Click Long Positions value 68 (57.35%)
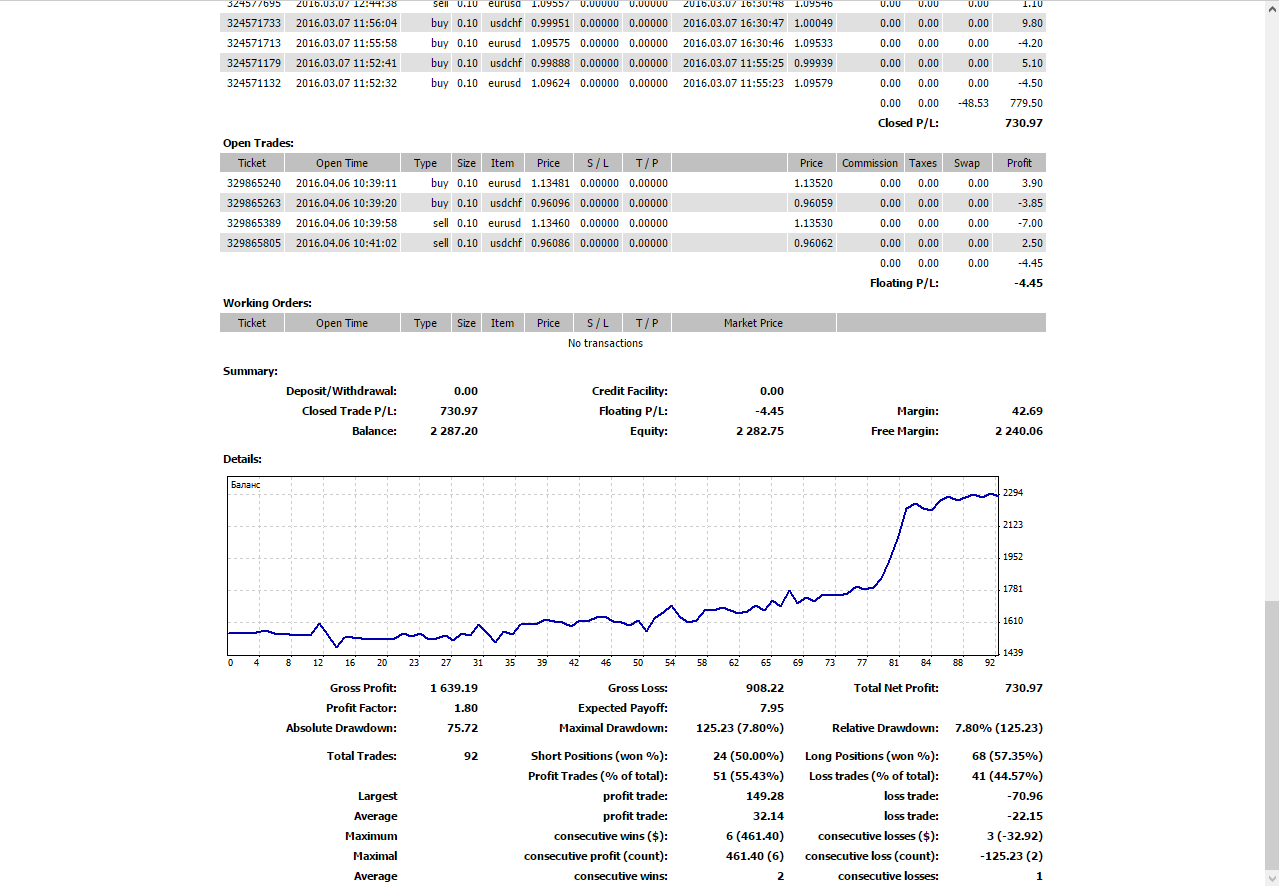 pyautogui.click(x=1008, y=756)
